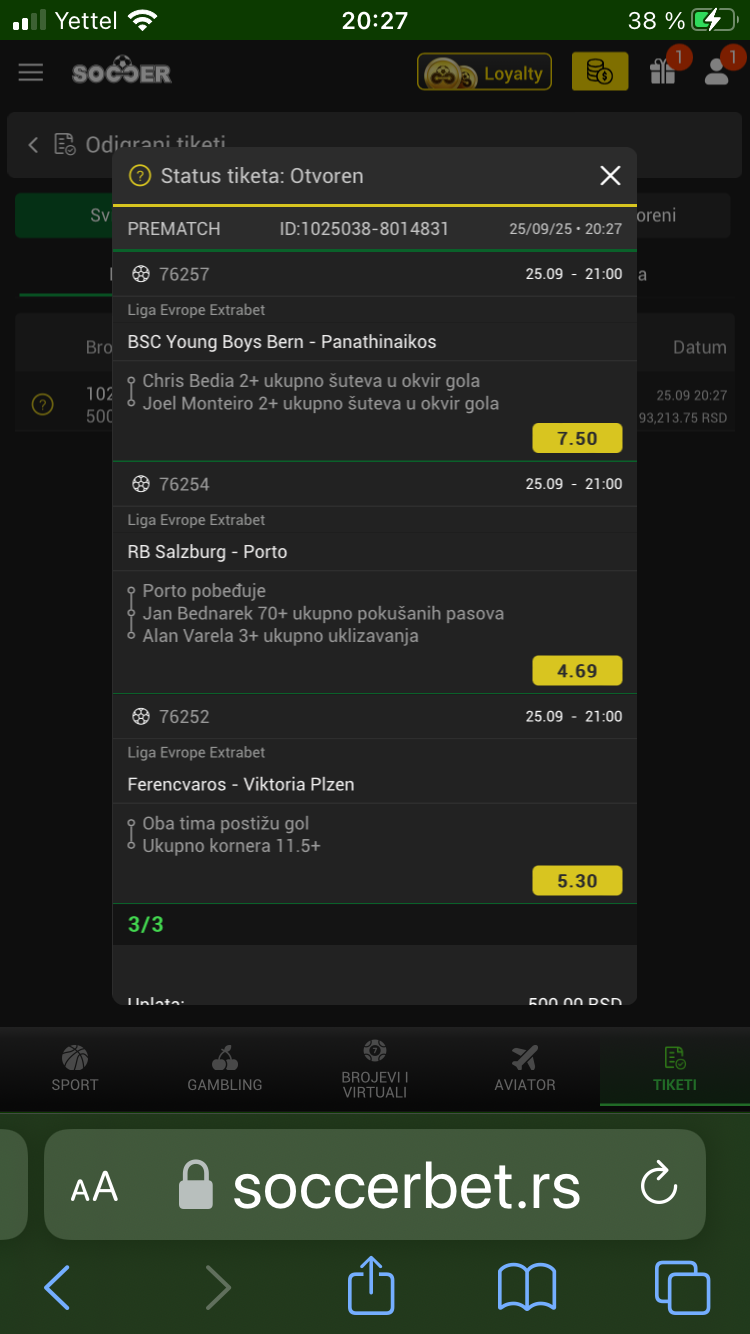The height and width of the screenshot is (1334, 750).
Task: Tap the soccerbet.rs address bar
Action: [x=406, y=1186]
